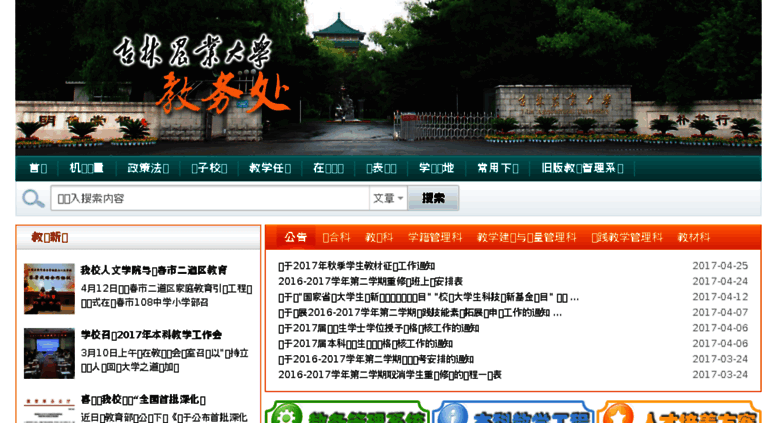Select the 公告 tab

click(295, 237)
